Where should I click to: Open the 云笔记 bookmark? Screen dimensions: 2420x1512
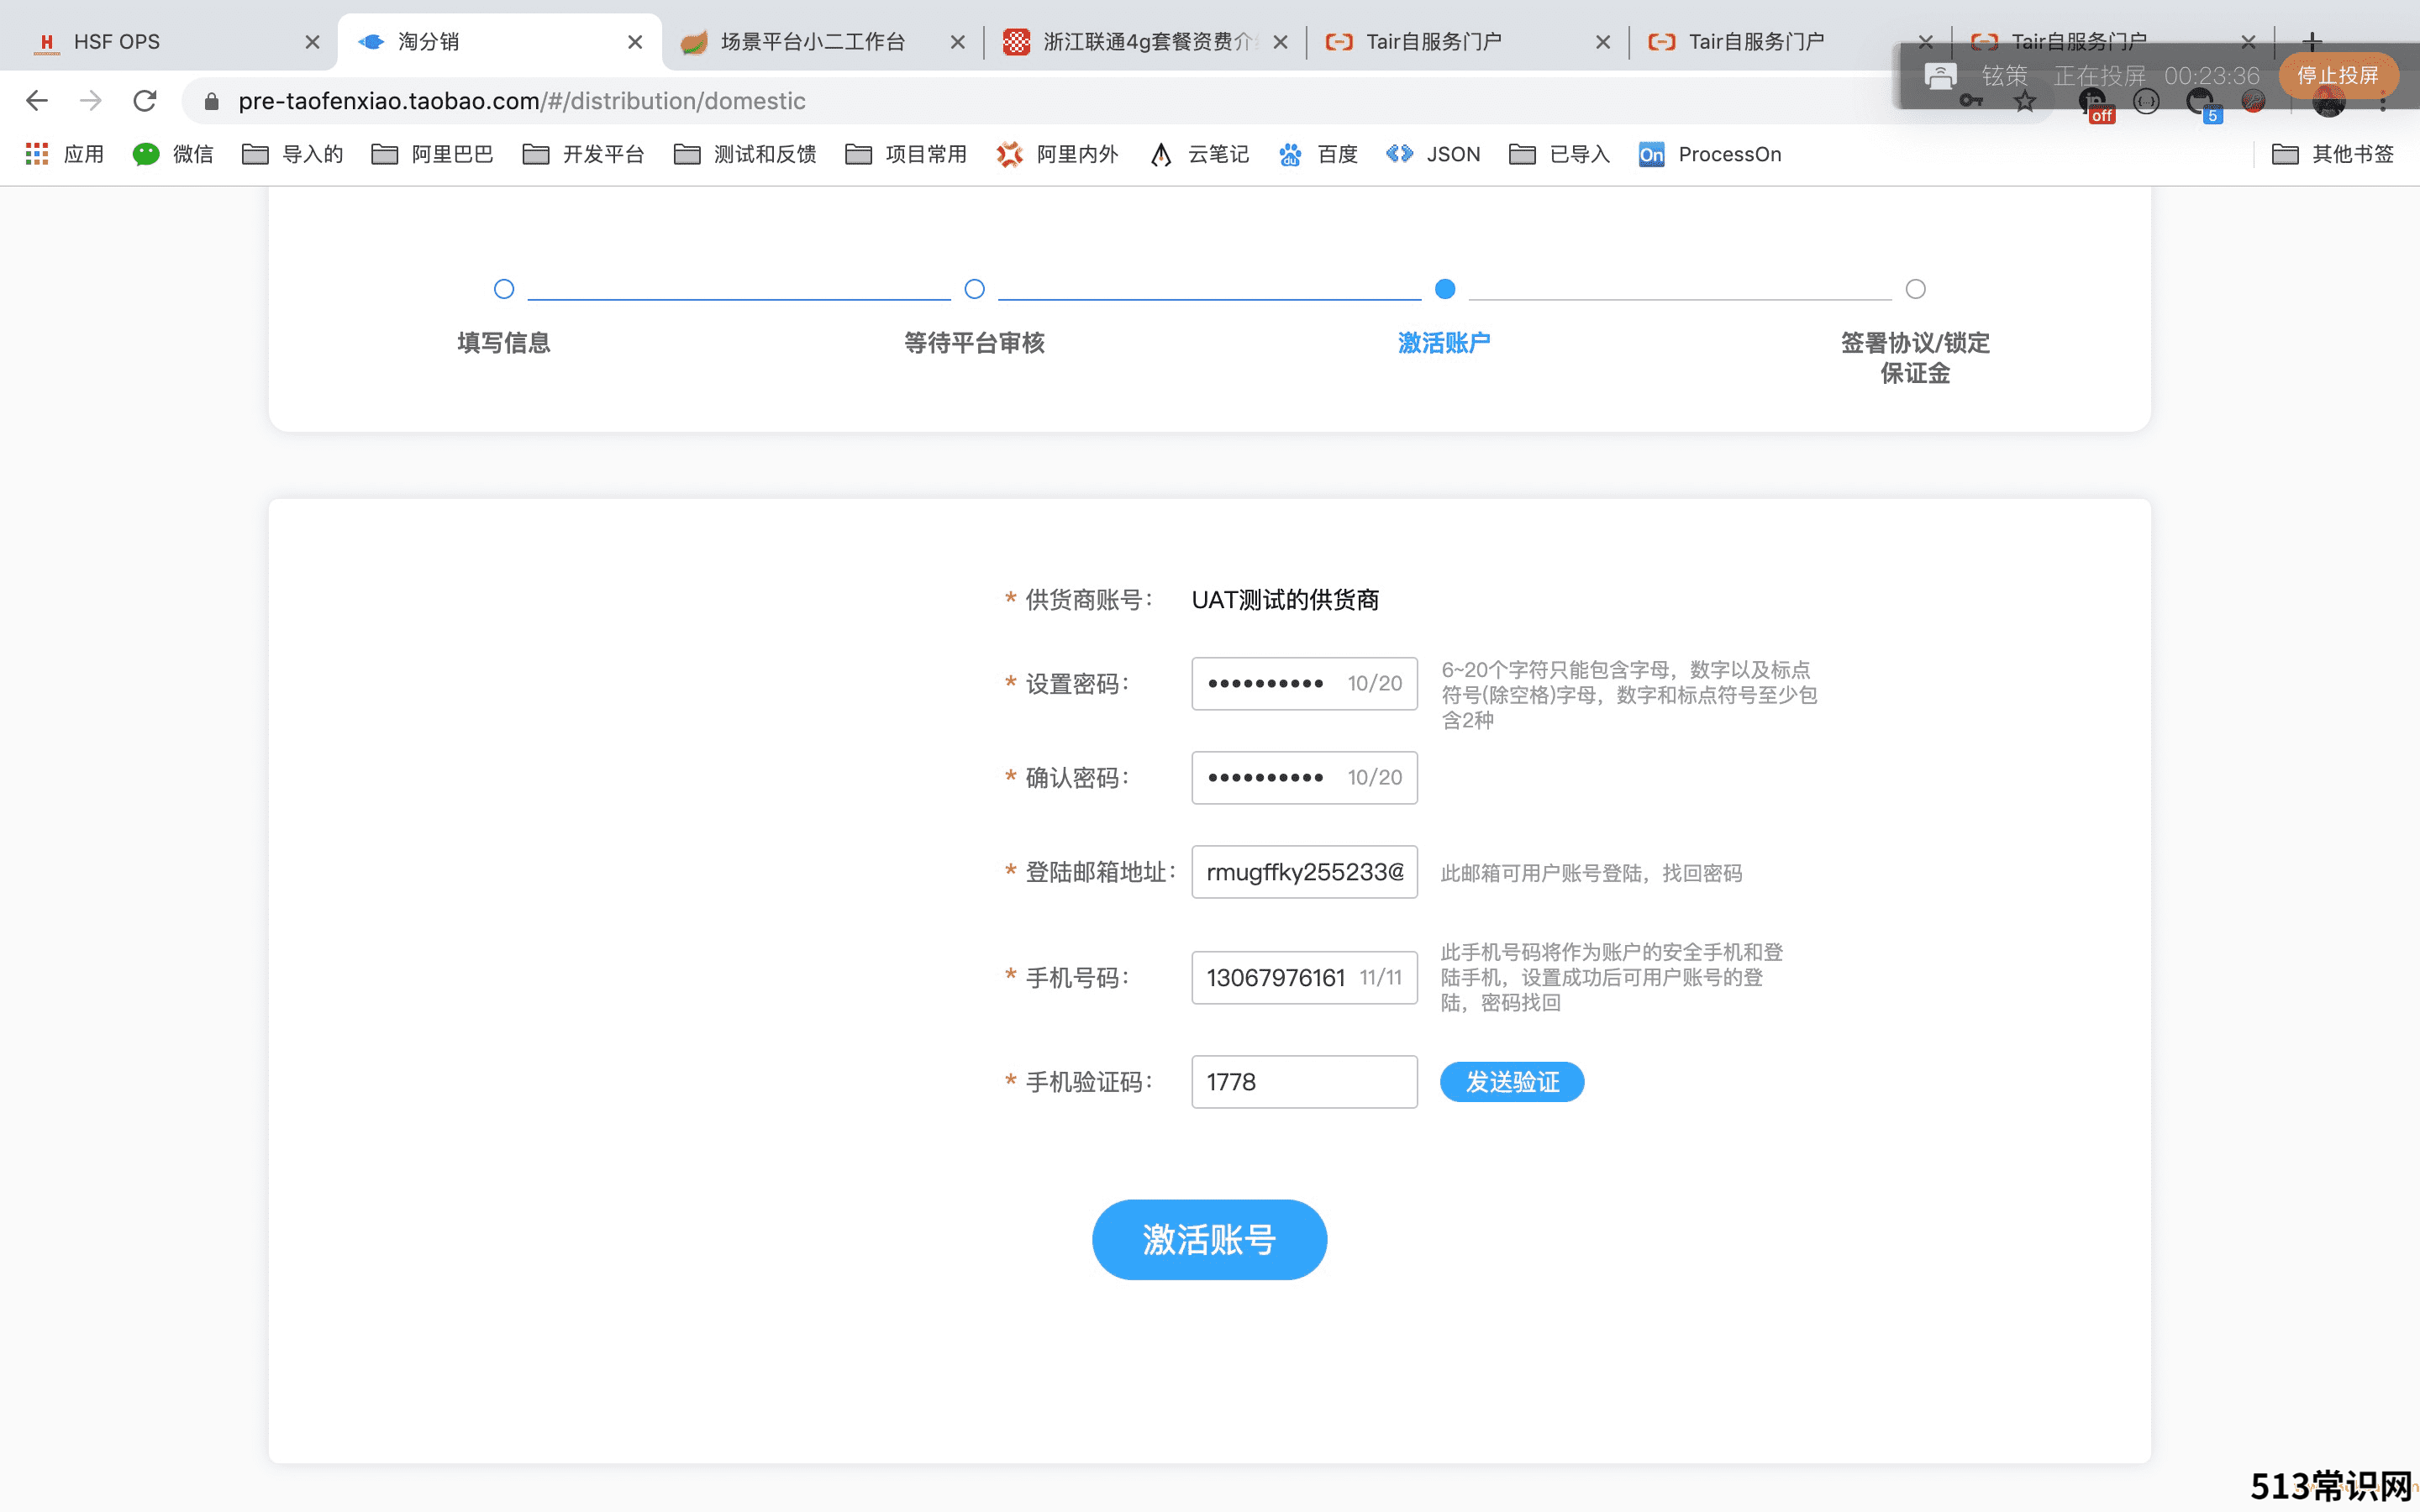tap(1199, 154)
